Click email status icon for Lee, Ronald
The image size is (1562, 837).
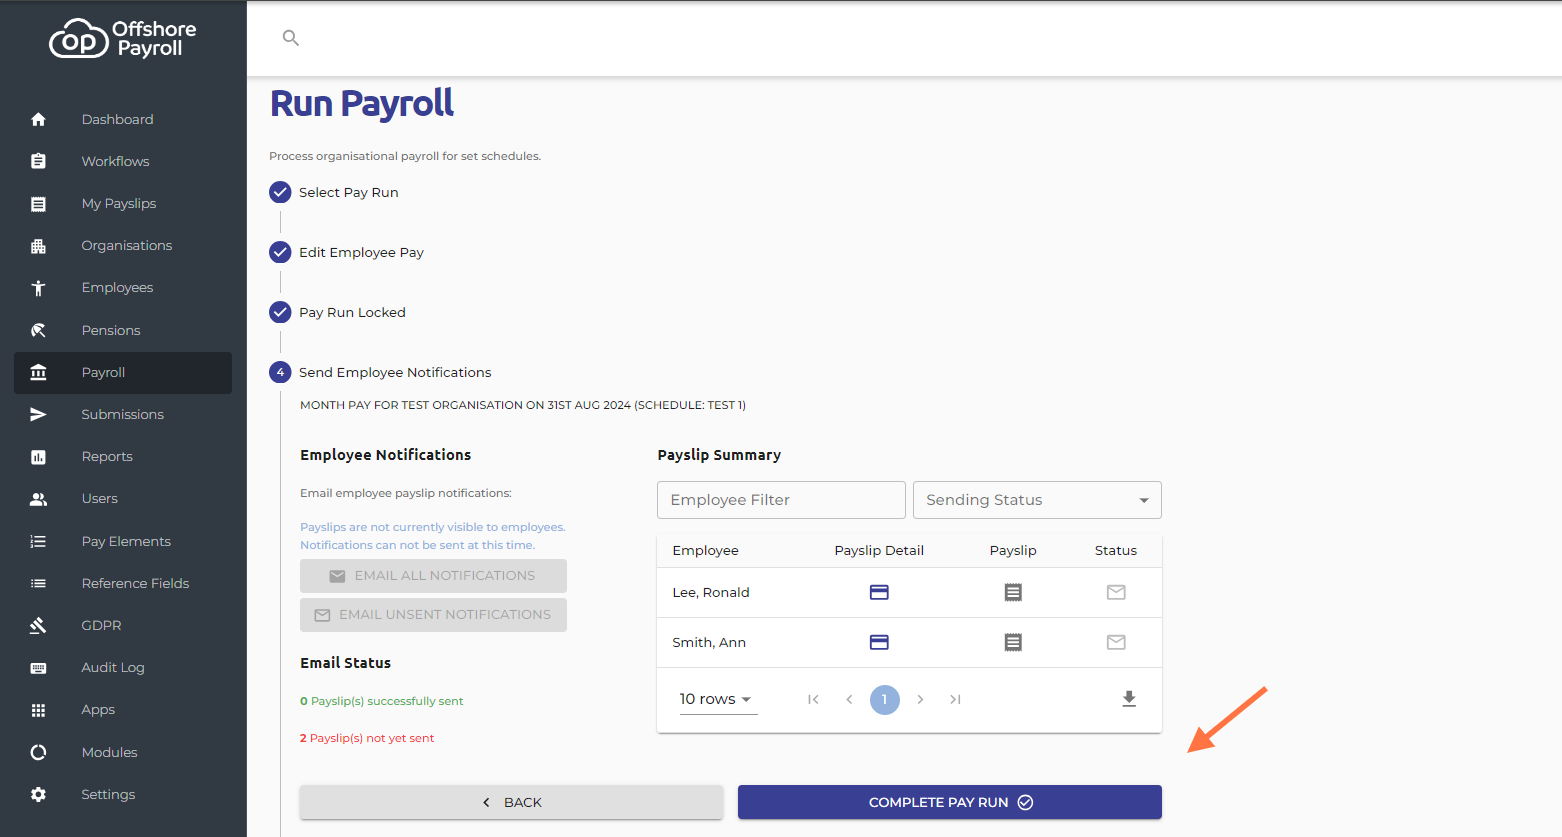tap(1116, 592)
